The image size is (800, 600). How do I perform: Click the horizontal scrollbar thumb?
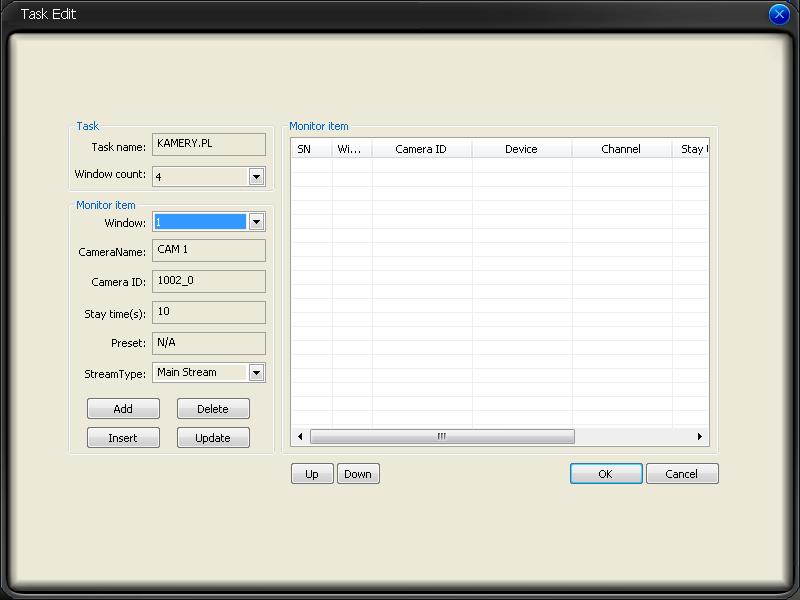coord(442,437)
